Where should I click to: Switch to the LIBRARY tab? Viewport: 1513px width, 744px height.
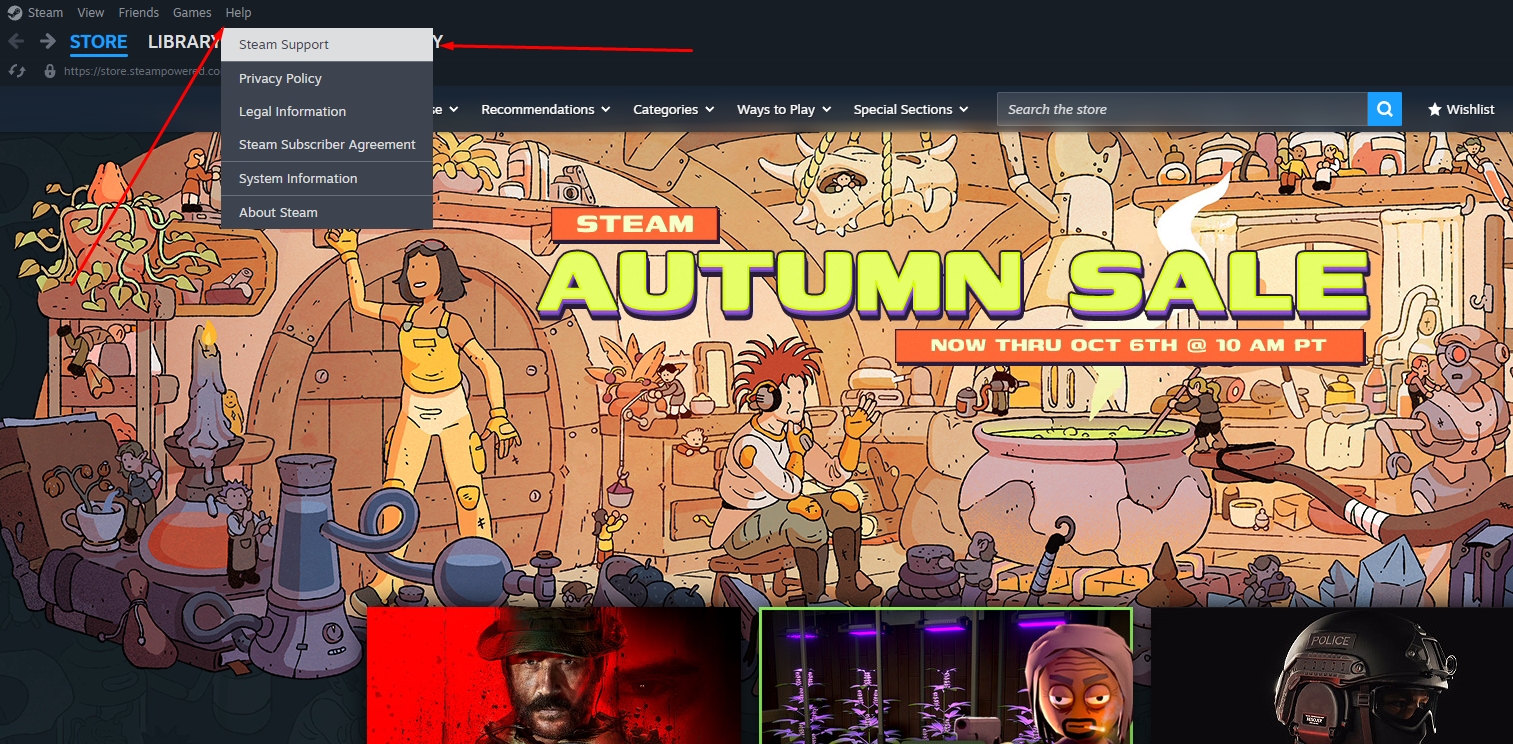click(x=185, y=42)
